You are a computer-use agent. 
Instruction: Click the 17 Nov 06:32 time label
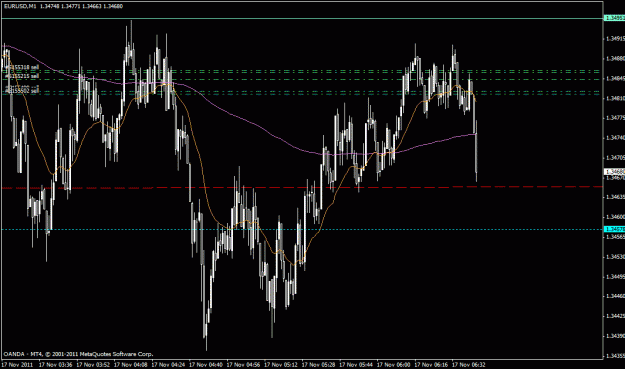tap(468, 365)
